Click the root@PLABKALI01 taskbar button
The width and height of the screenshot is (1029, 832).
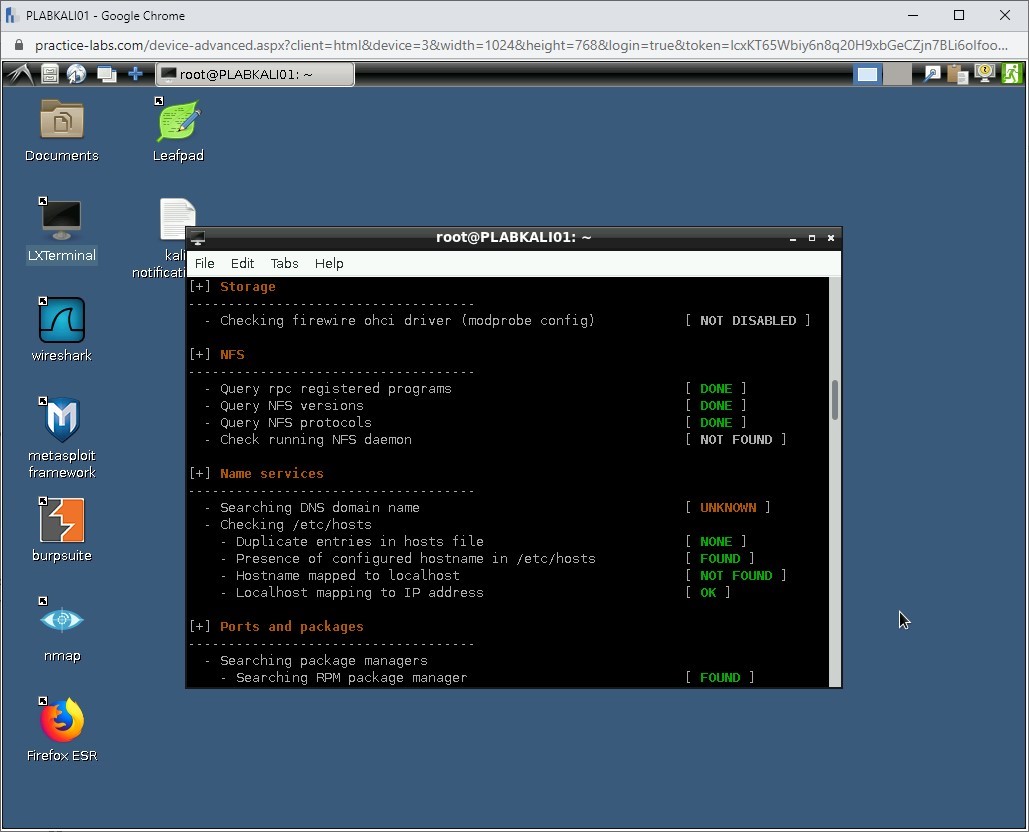pos(255,74)
